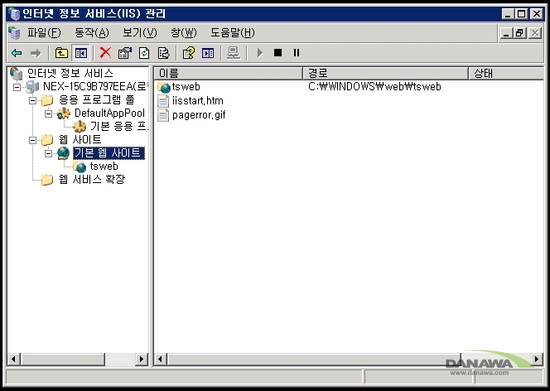The height and width of the screenshot is (391, 550).
Task: Click the MMC console icon in the menu bar
Action: click(14, 33)
